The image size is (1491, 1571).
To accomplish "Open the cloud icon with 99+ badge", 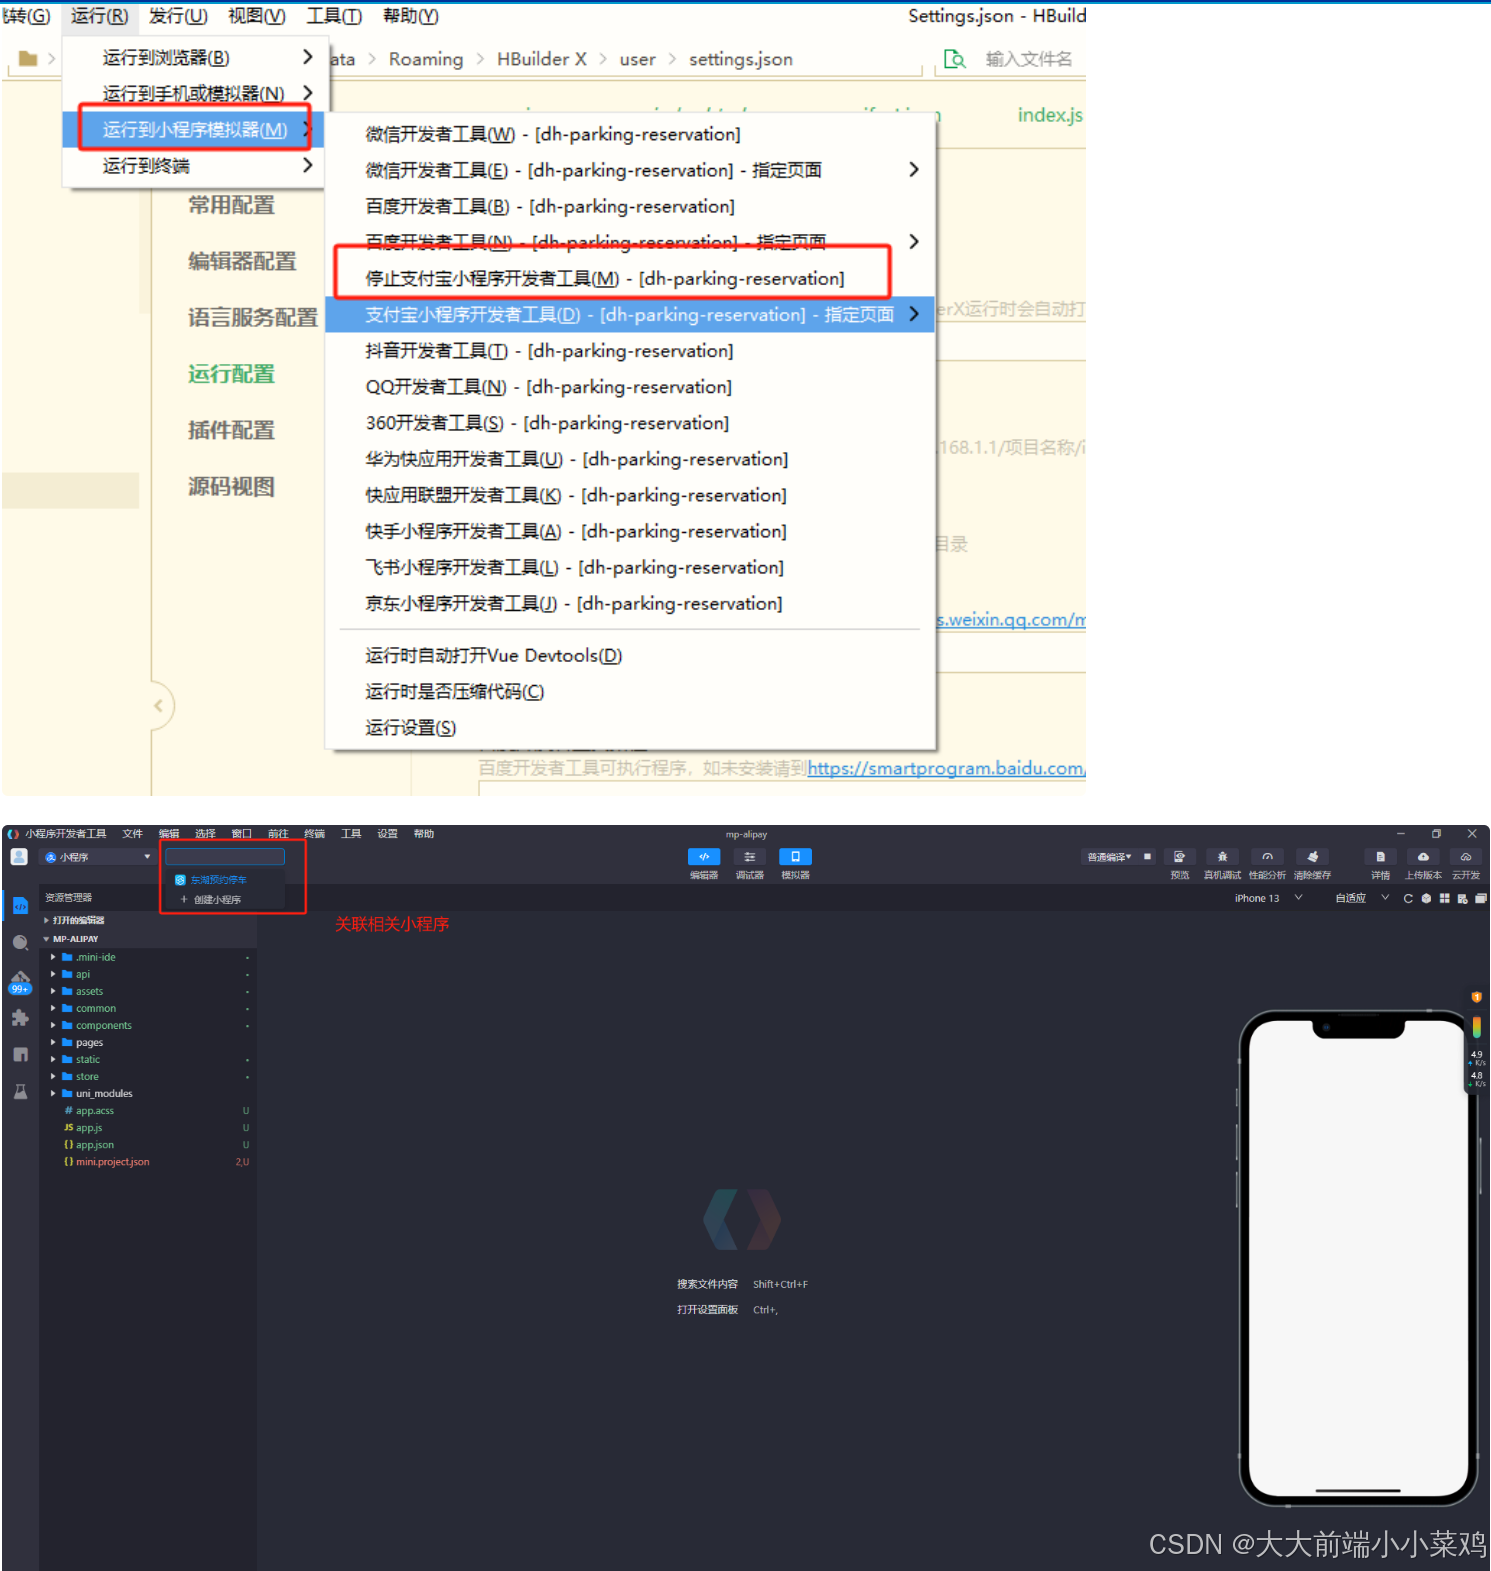I will click(20, 981).
